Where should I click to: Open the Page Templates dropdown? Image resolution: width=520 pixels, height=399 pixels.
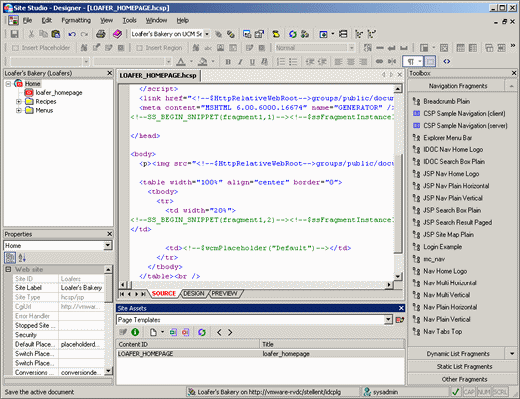coord(388,320)
